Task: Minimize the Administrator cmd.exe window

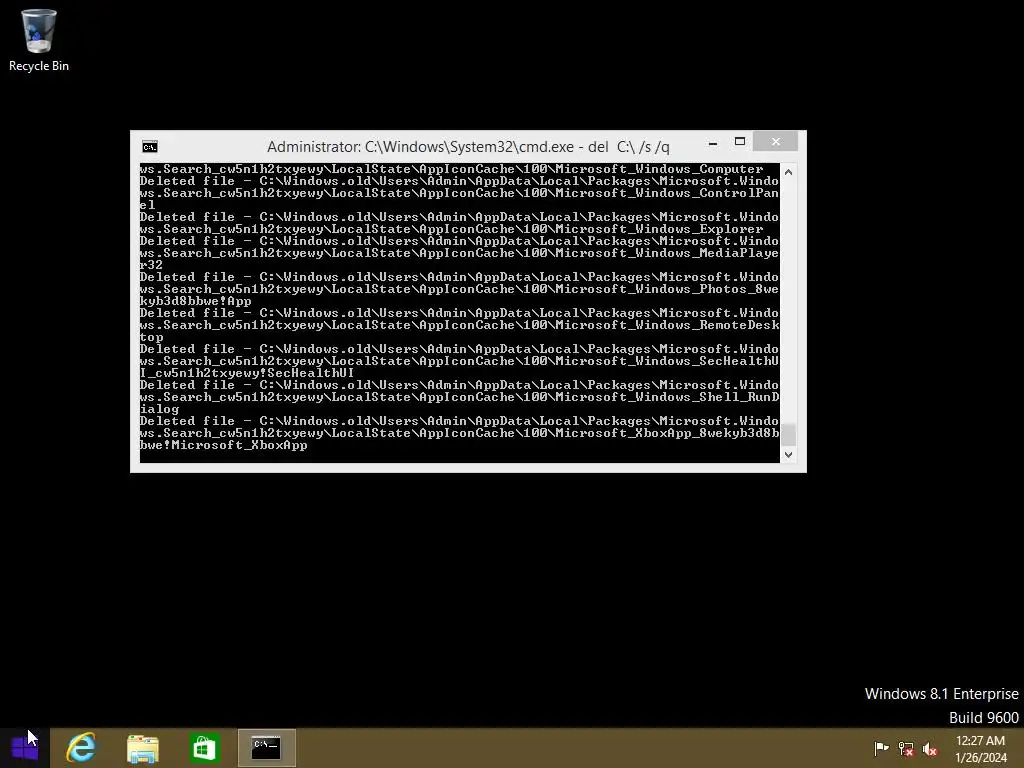Action: point(713,142)
